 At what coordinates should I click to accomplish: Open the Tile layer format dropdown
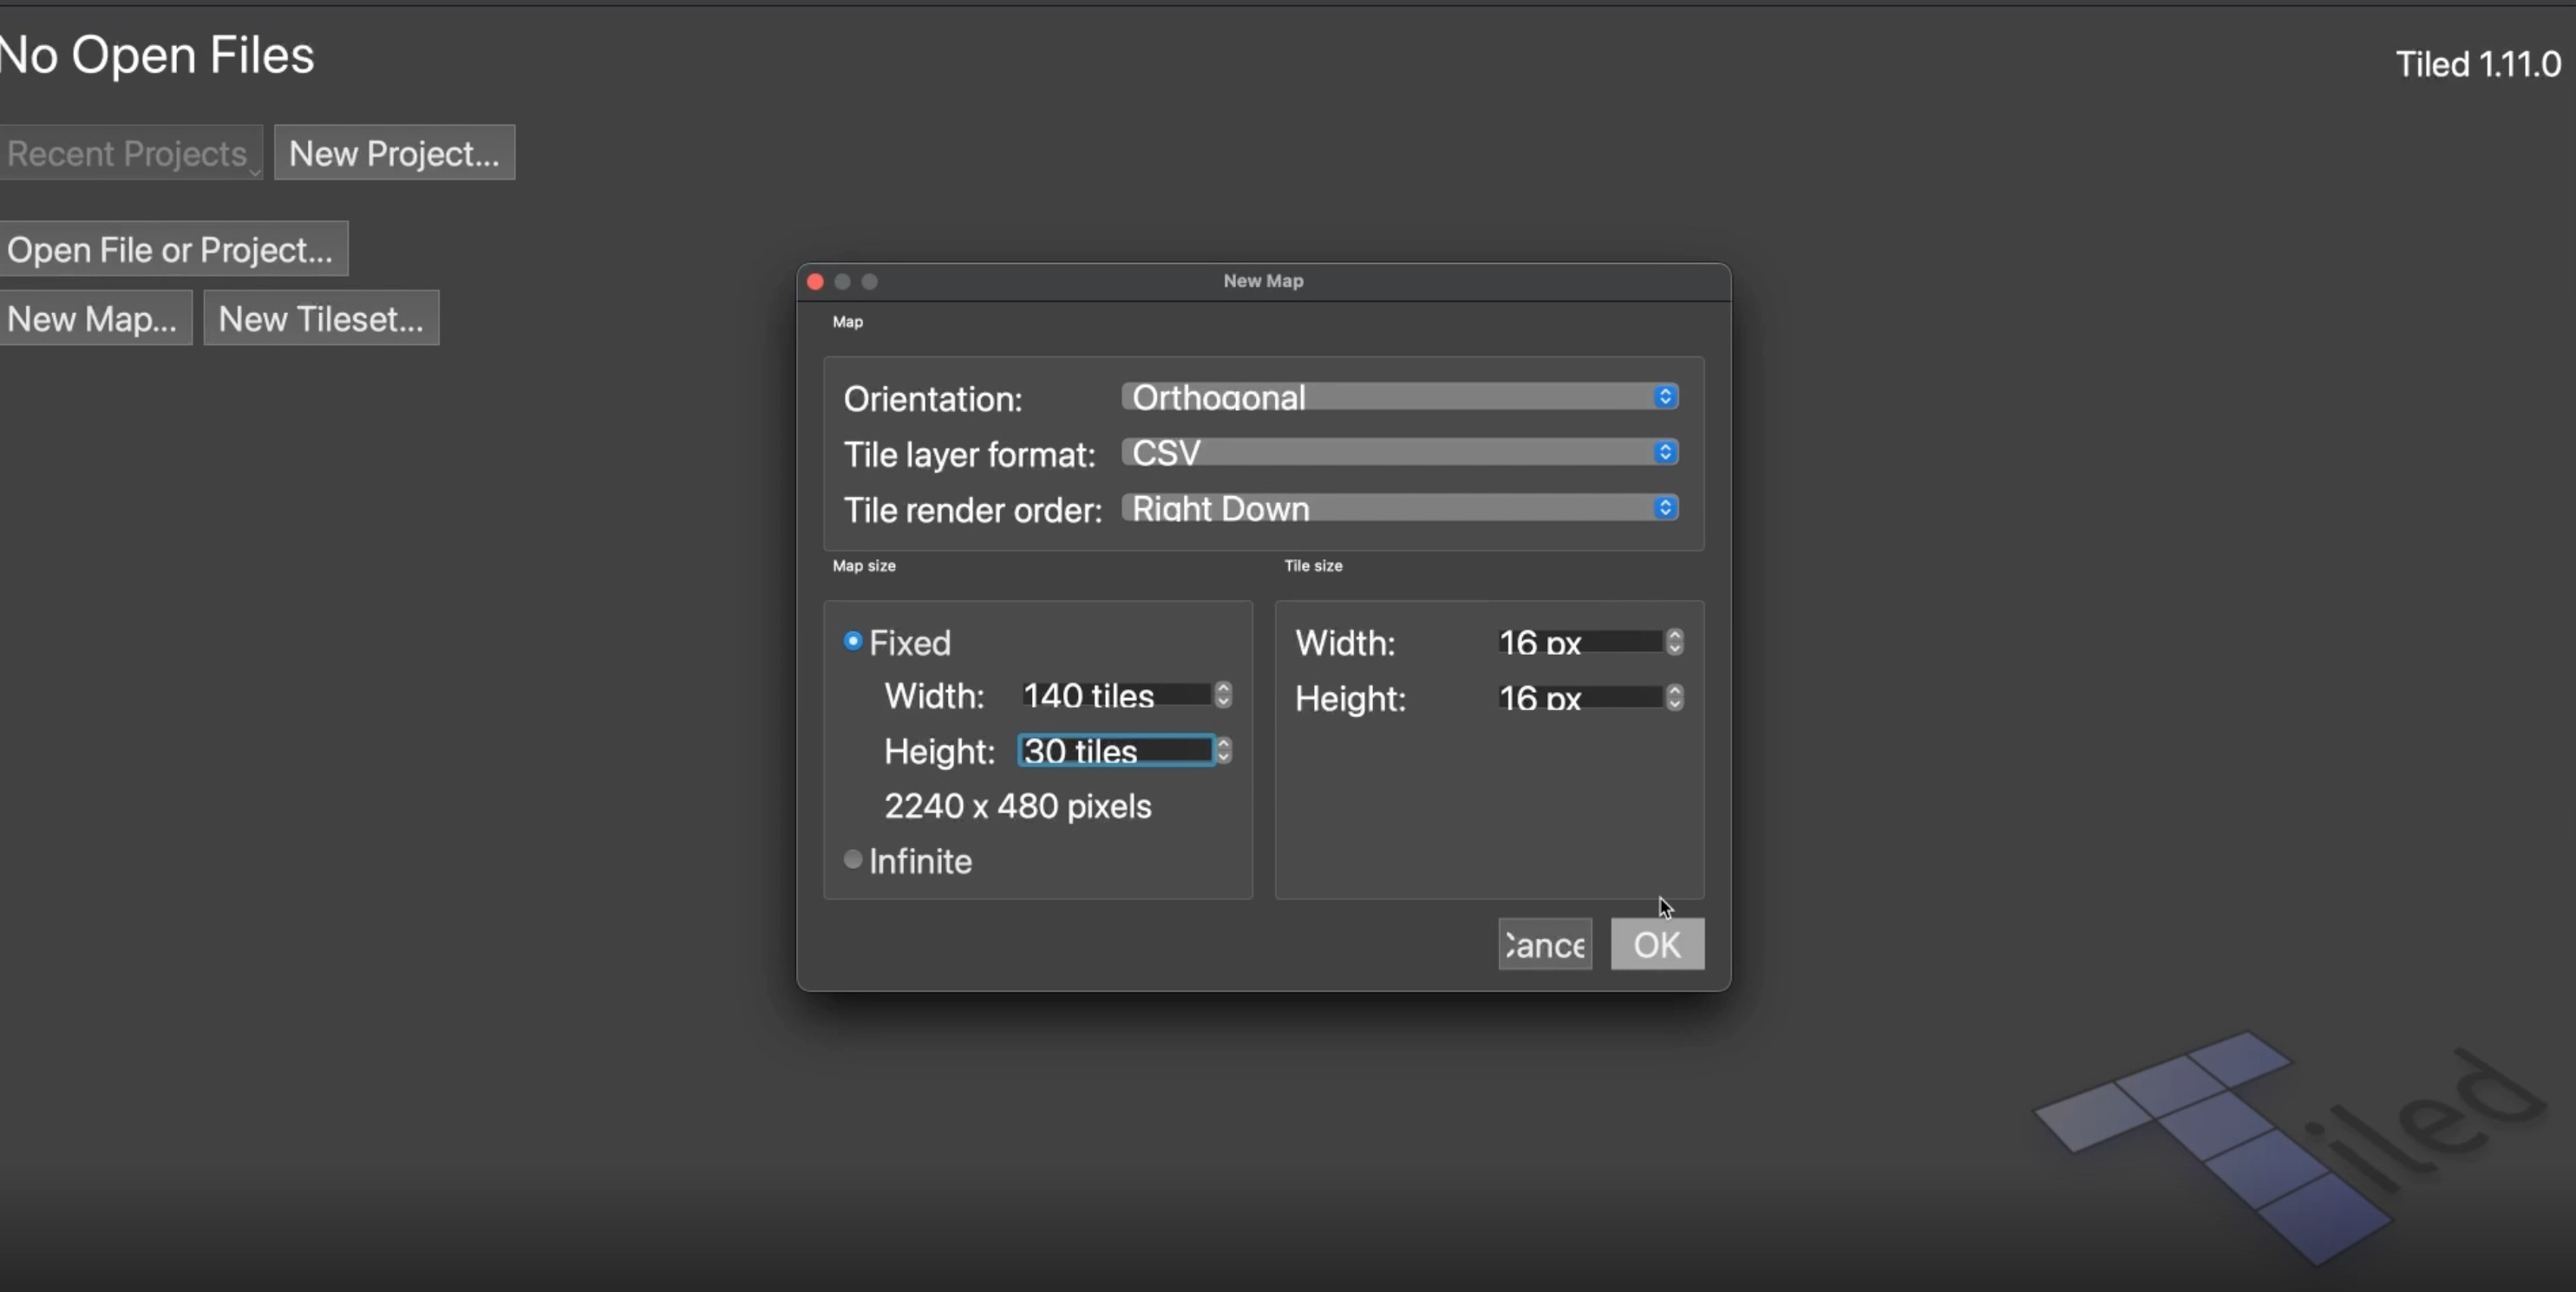tap(1398, 453)
